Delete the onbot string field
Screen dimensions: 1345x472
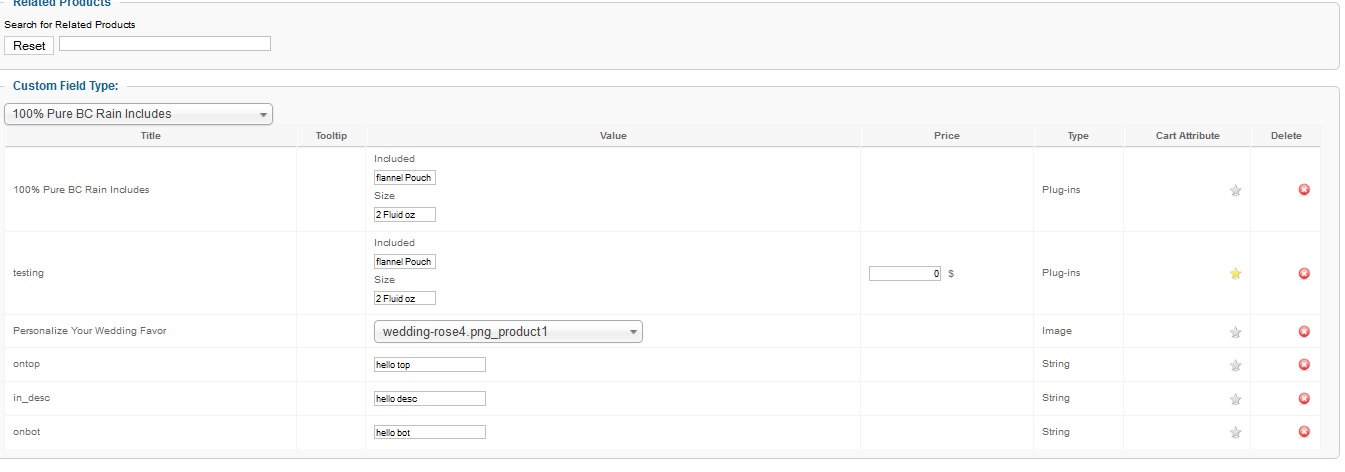point(1304,432)
